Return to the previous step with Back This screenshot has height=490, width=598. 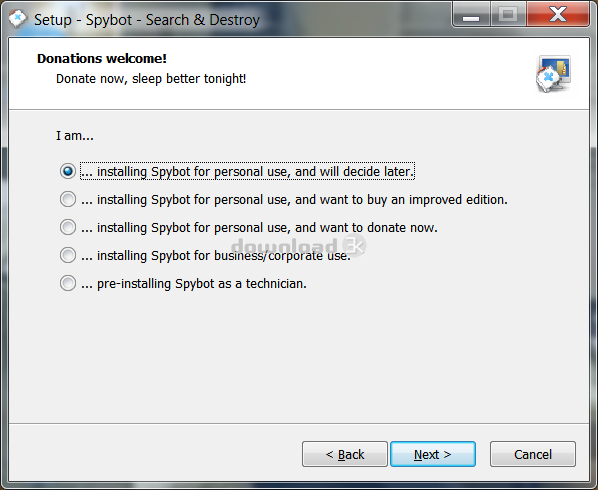coord(345,454)
